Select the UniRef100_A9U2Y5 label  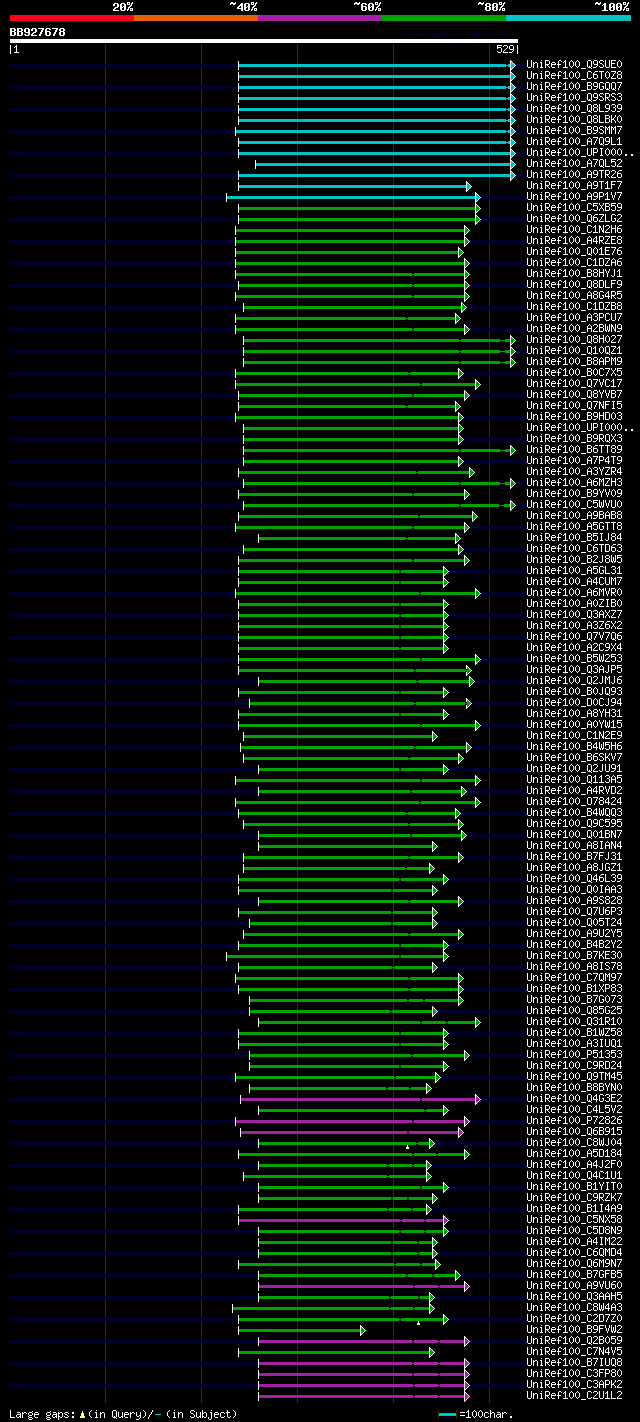(x=574, y=934)
